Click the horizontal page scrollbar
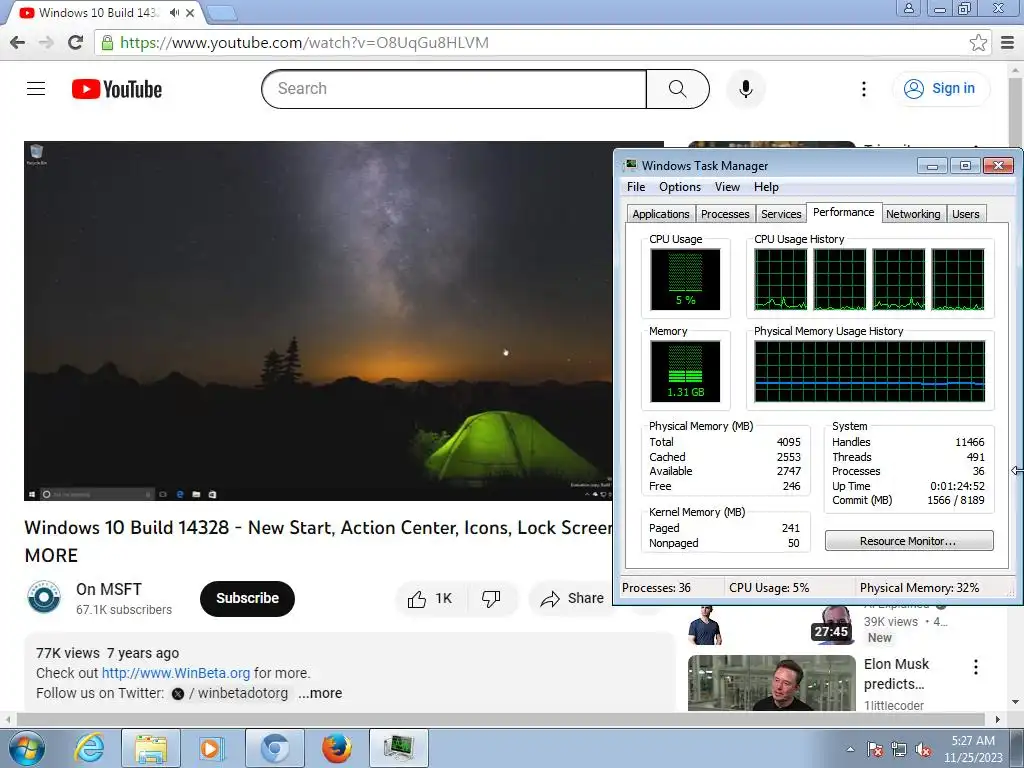 (x=500, y=719)
